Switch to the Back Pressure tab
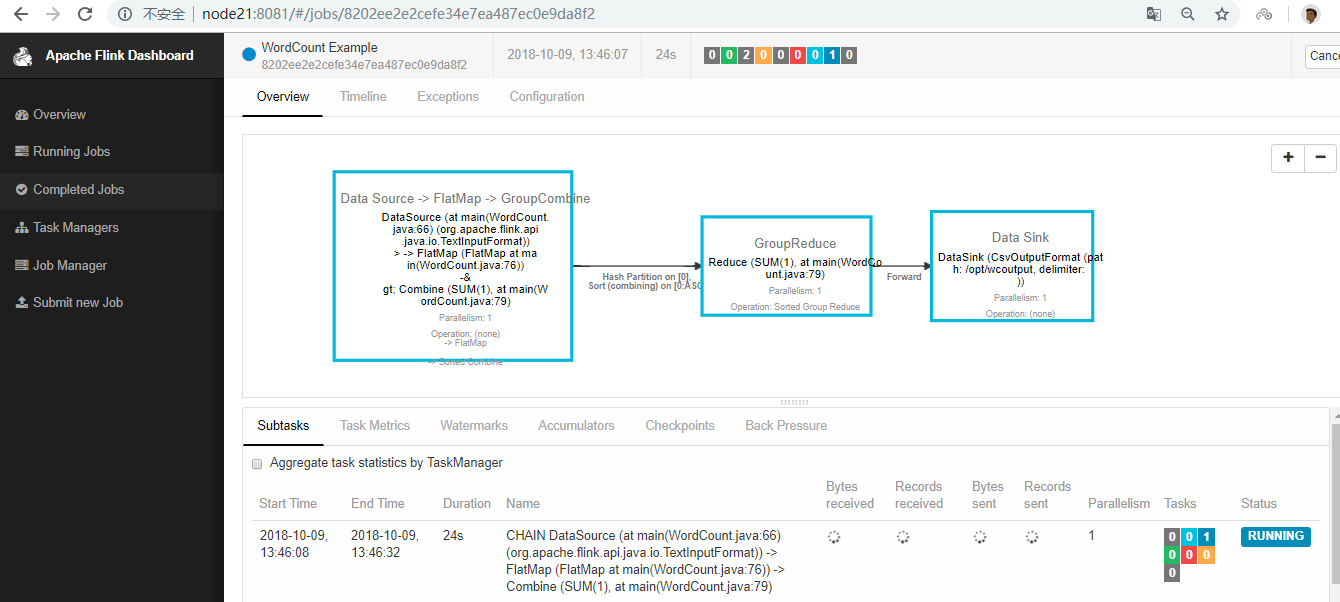1340x602 pixels. click(786, 426)
